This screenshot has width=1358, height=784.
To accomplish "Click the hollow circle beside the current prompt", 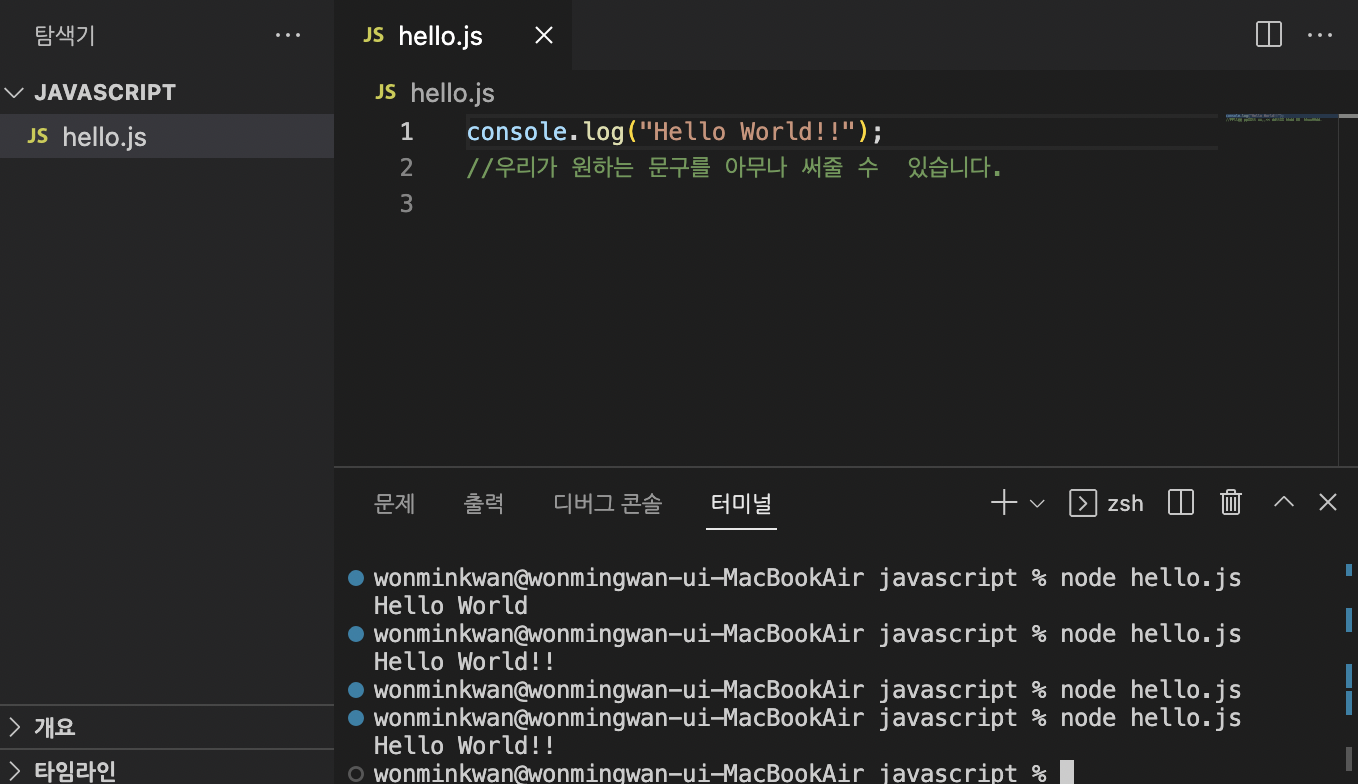I will (x=355, y=773).
